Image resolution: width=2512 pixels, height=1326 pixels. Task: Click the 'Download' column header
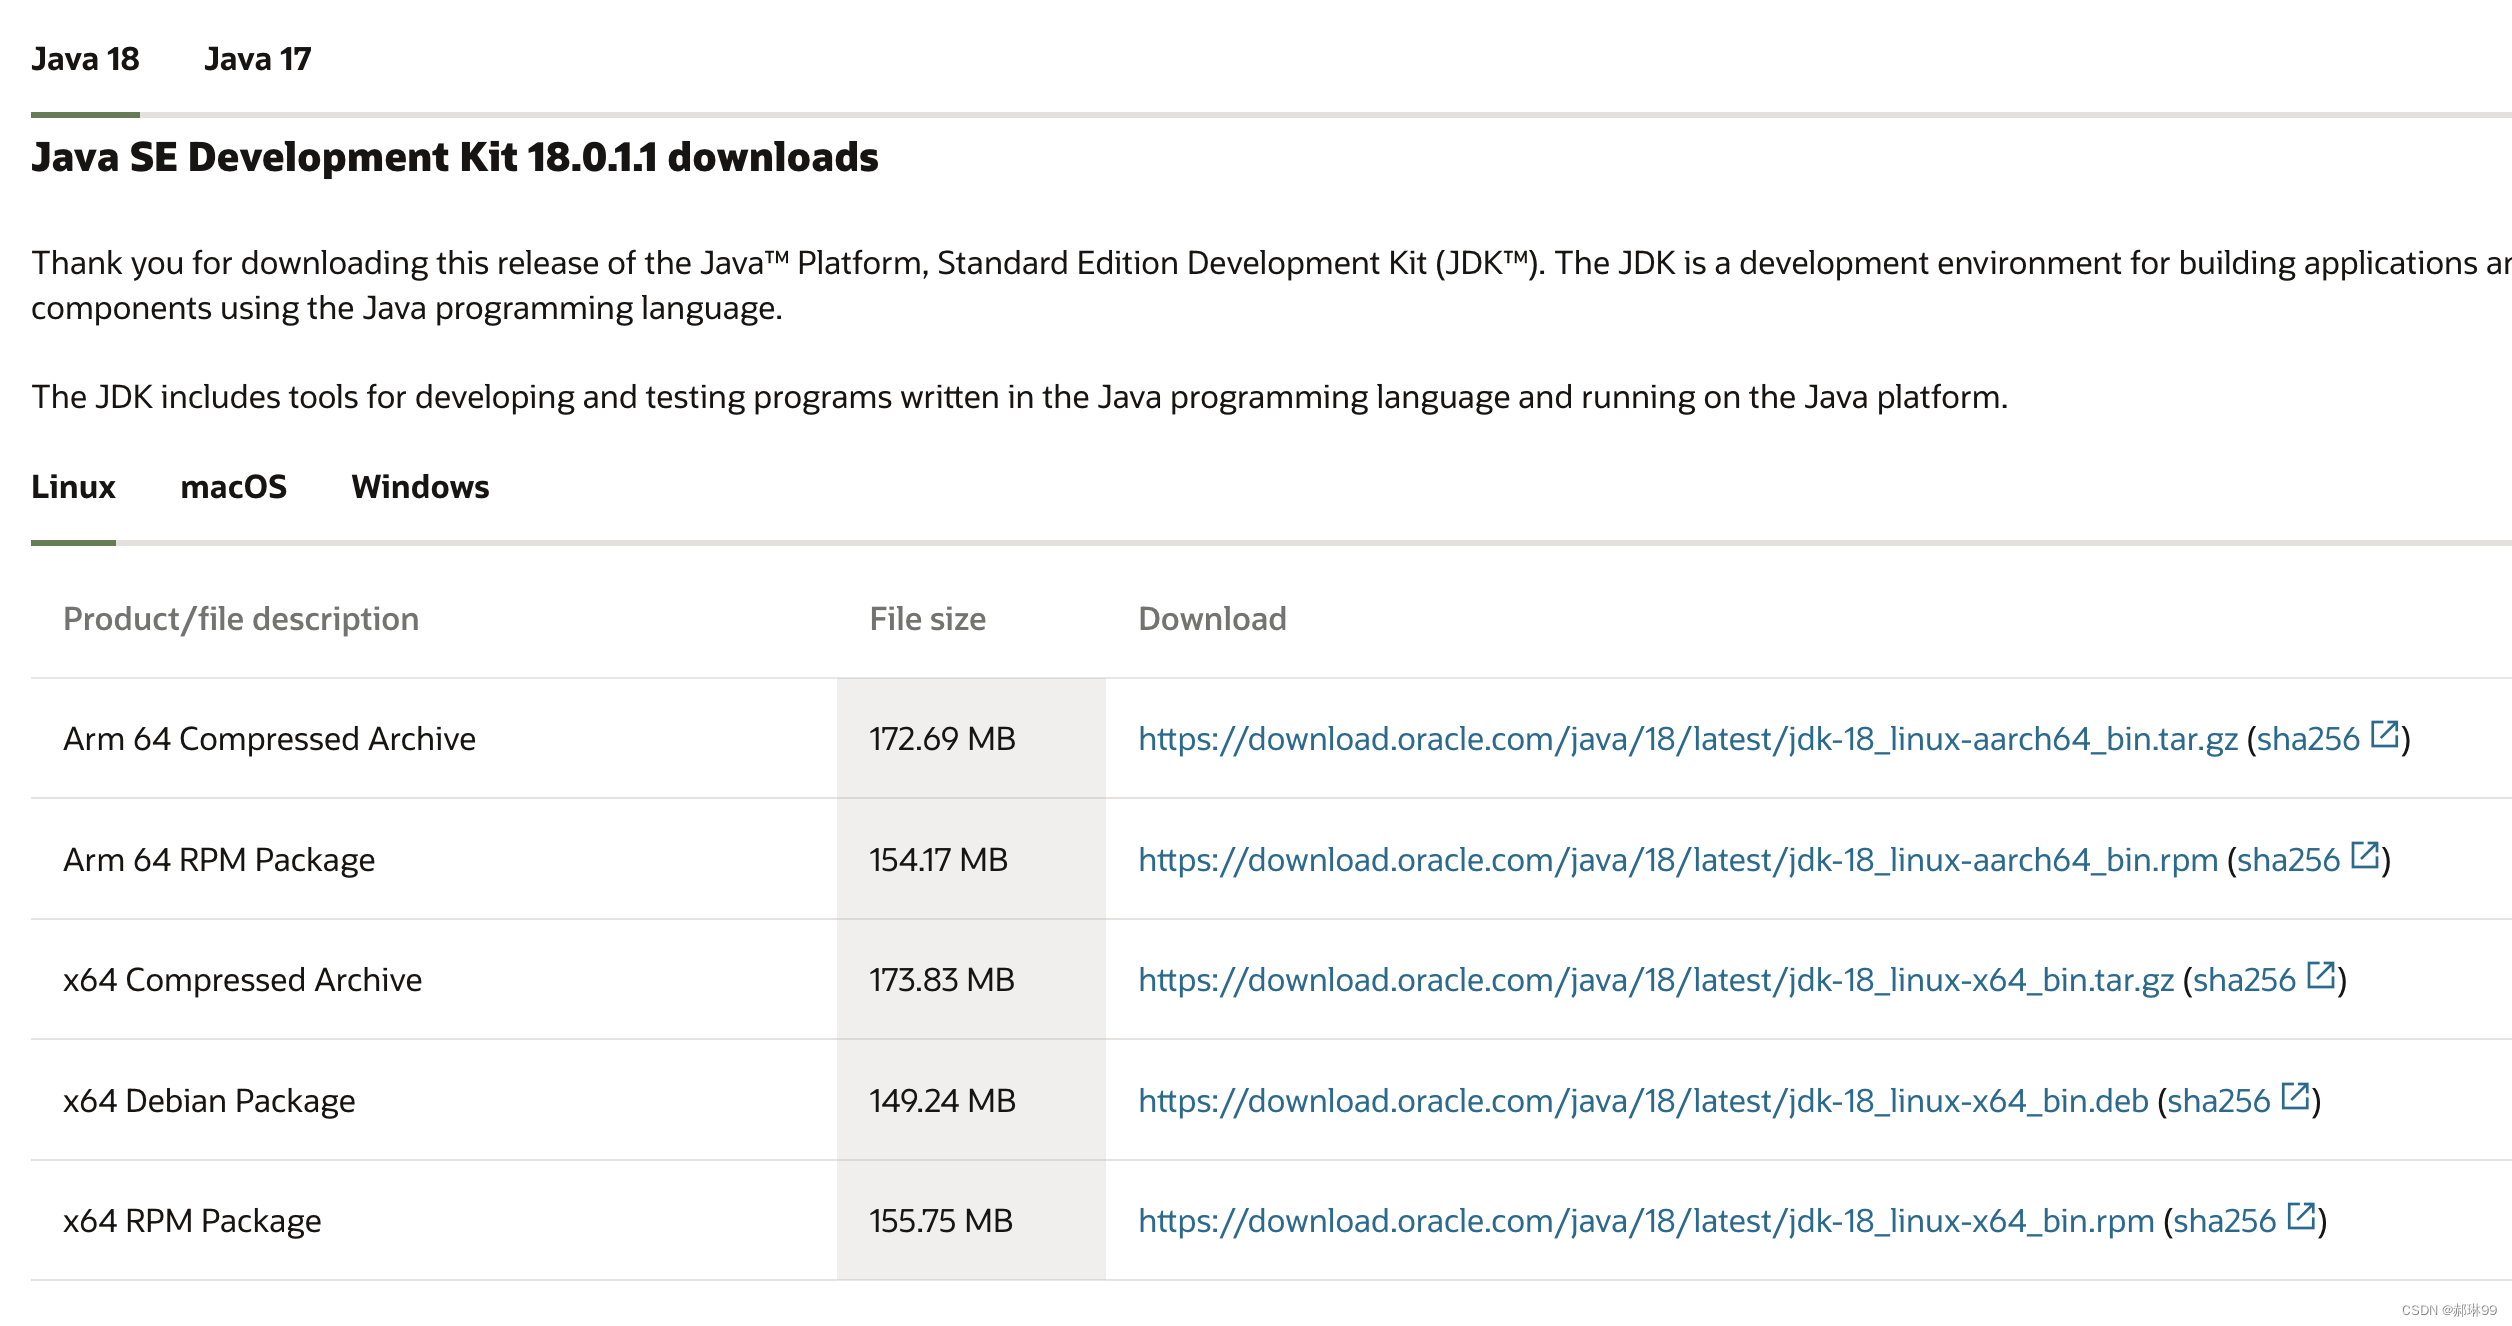1212,620
